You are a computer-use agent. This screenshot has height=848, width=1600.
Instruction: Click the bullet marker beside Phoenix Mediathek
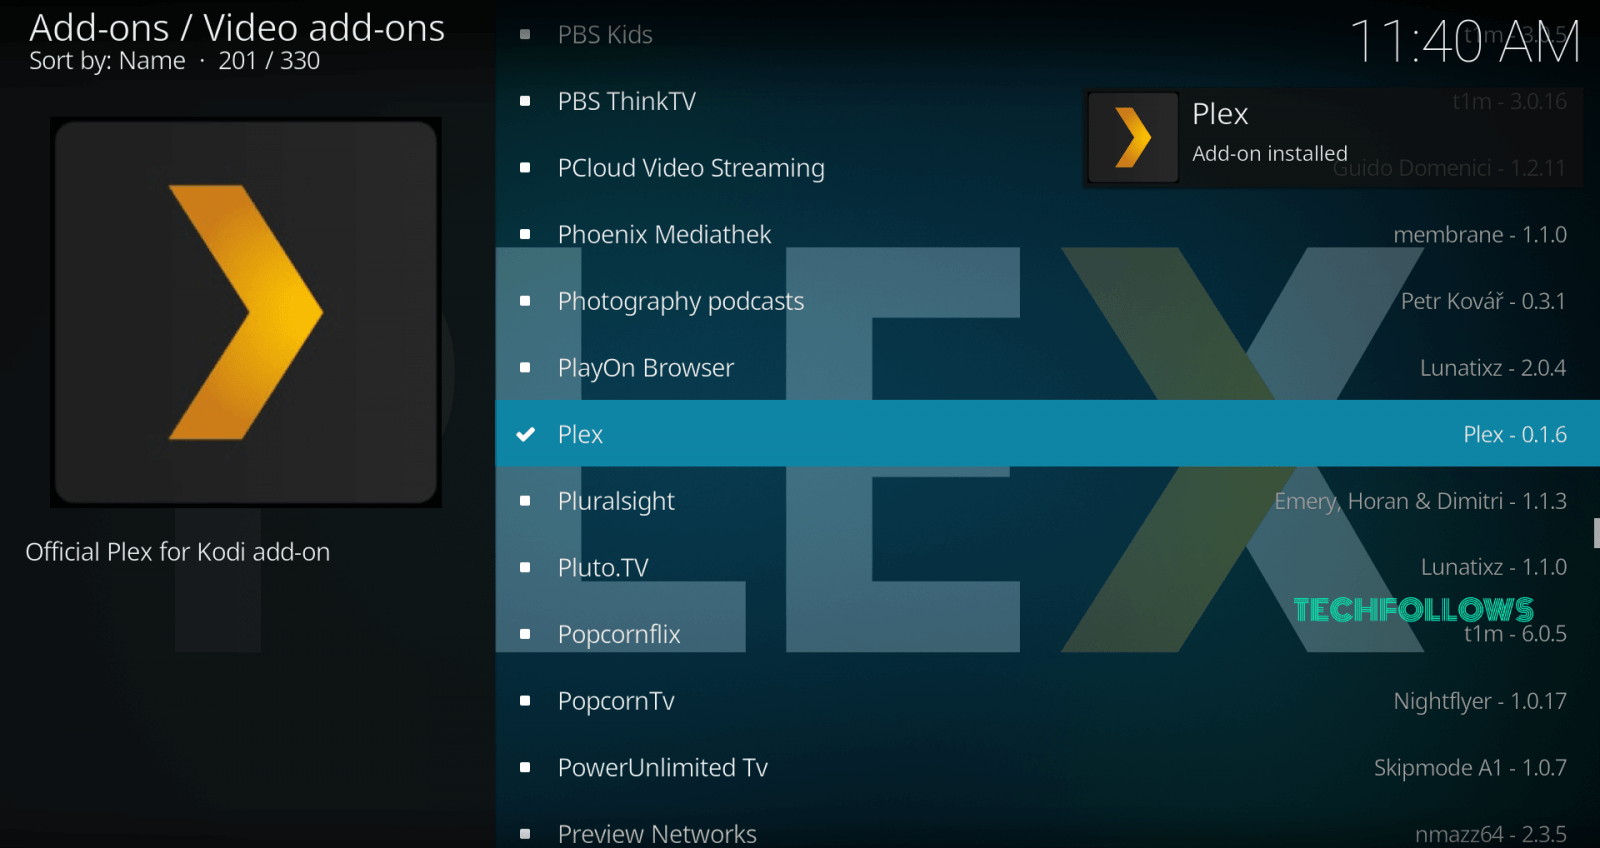pyautogui.click(x=525, y=234)
